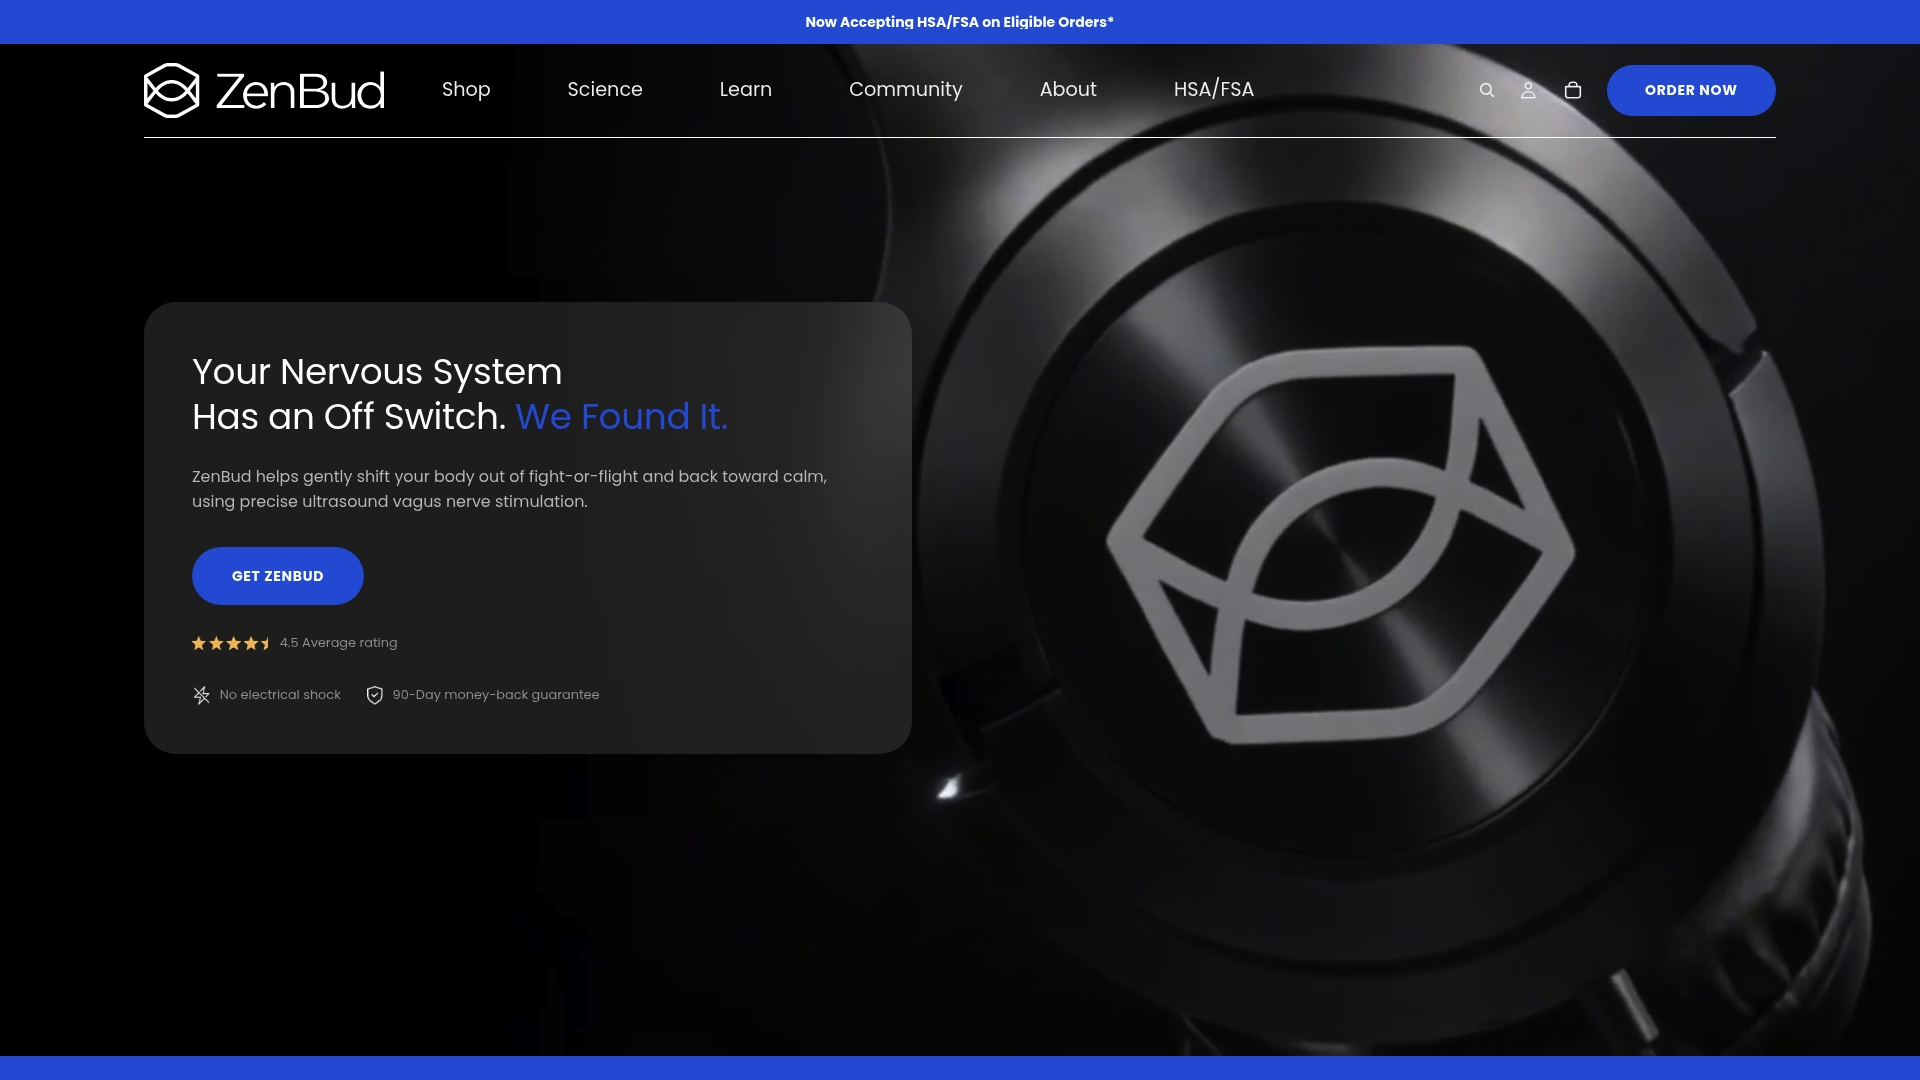This screenshot has height=1080, width=1920.
Task: Open the shopping bag cart icon
Action: coord(1573,90)
